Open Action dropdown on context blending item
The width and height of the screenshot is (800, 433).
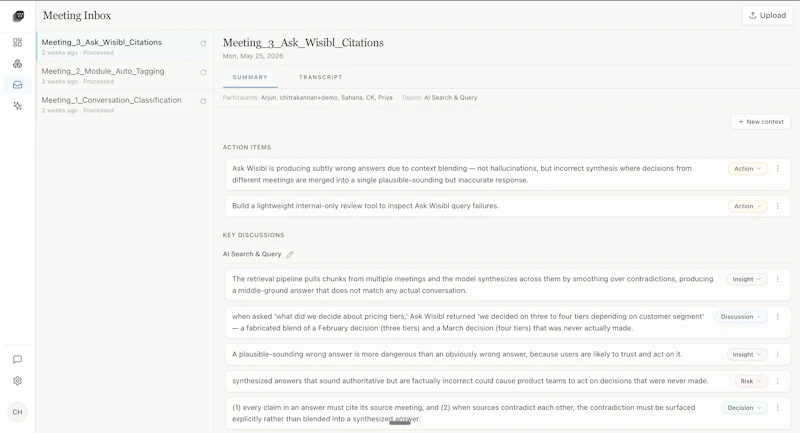point(747,168)
